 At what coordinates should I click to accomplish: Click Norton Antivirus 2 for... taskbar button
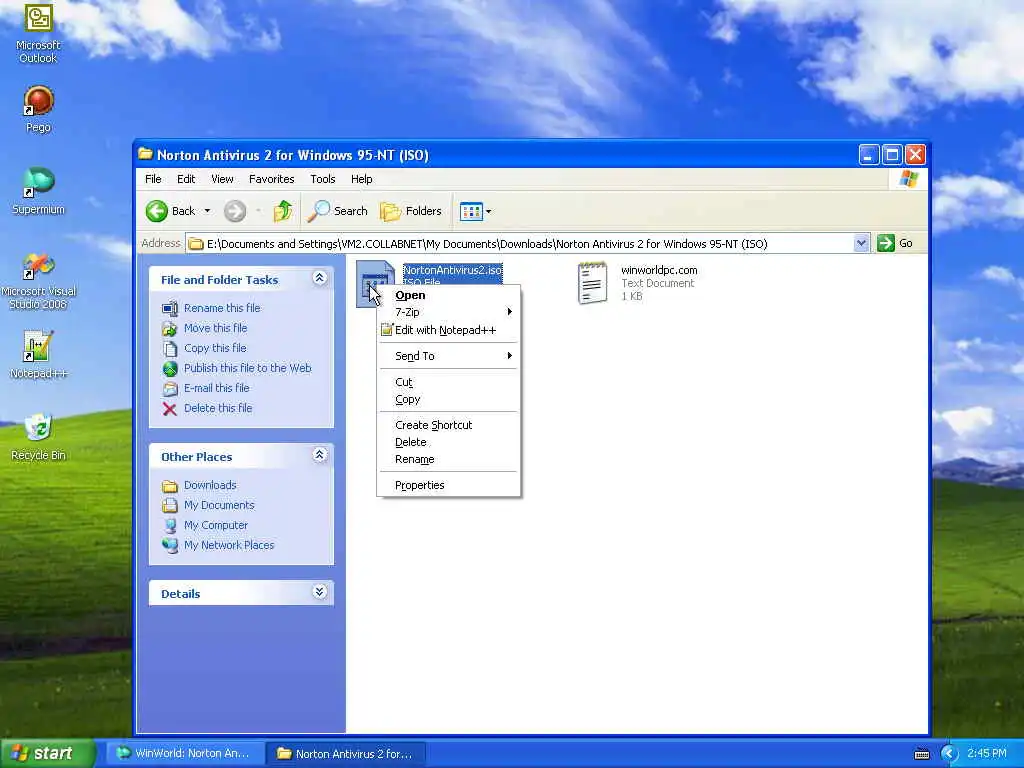click(x=347, y=754)
